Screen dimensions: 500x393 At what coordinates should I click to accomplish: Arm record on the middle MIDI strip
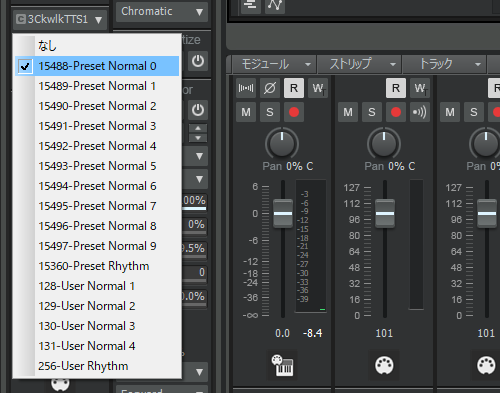click(396, 112)
